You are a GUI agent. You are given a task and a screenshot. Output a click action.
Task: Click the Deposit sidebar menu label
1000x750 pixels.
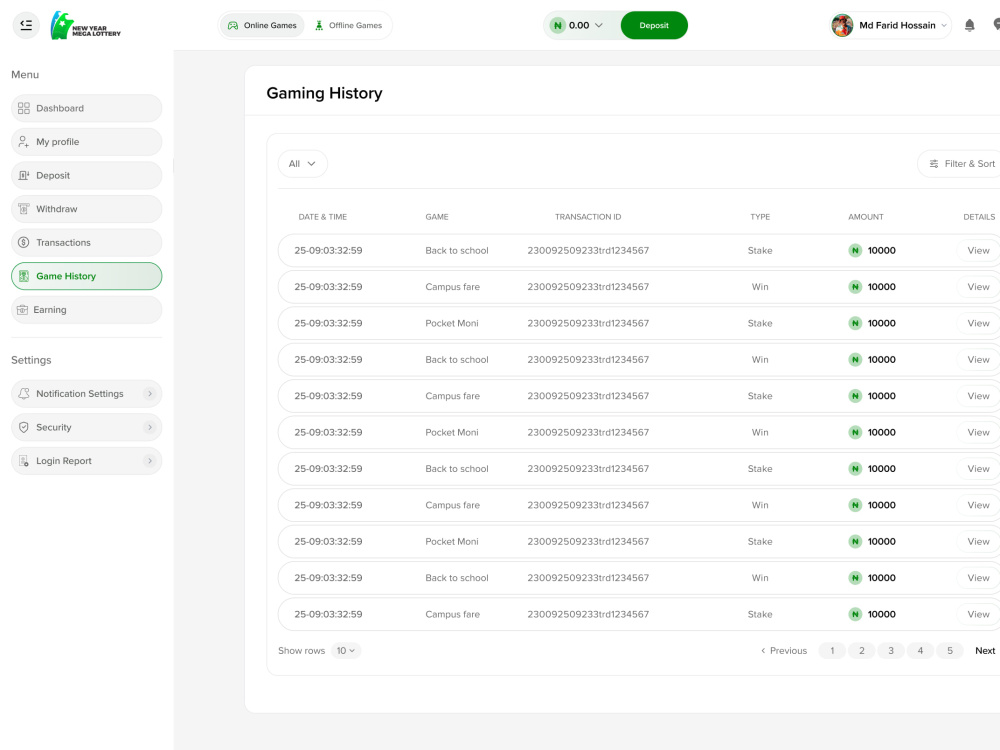pos(53,175)
